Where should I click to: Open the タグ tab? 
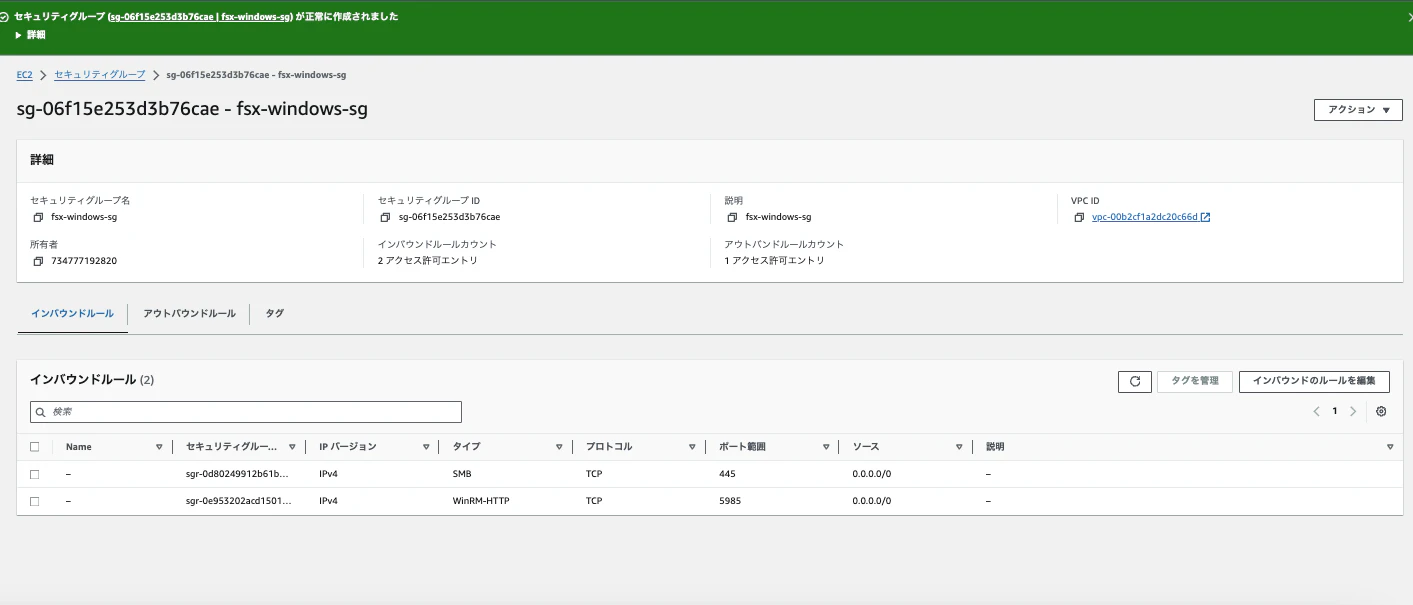[x=273, y=313]
